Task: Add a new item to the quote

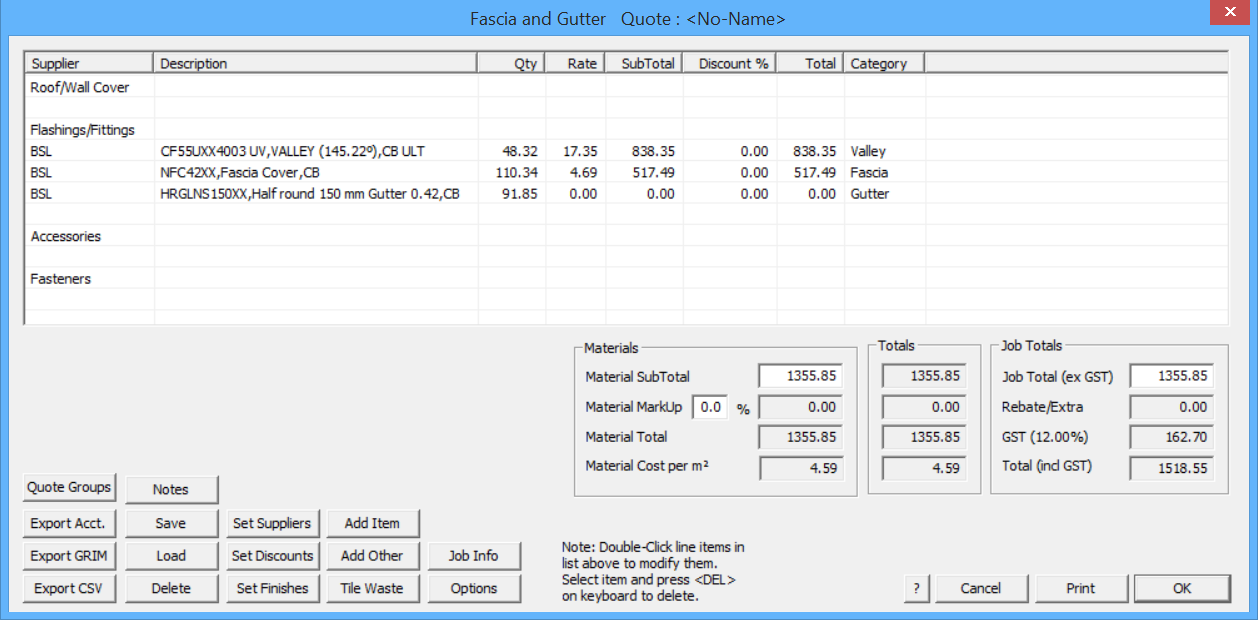Action: pyautogui.click(x=373, y=523)
